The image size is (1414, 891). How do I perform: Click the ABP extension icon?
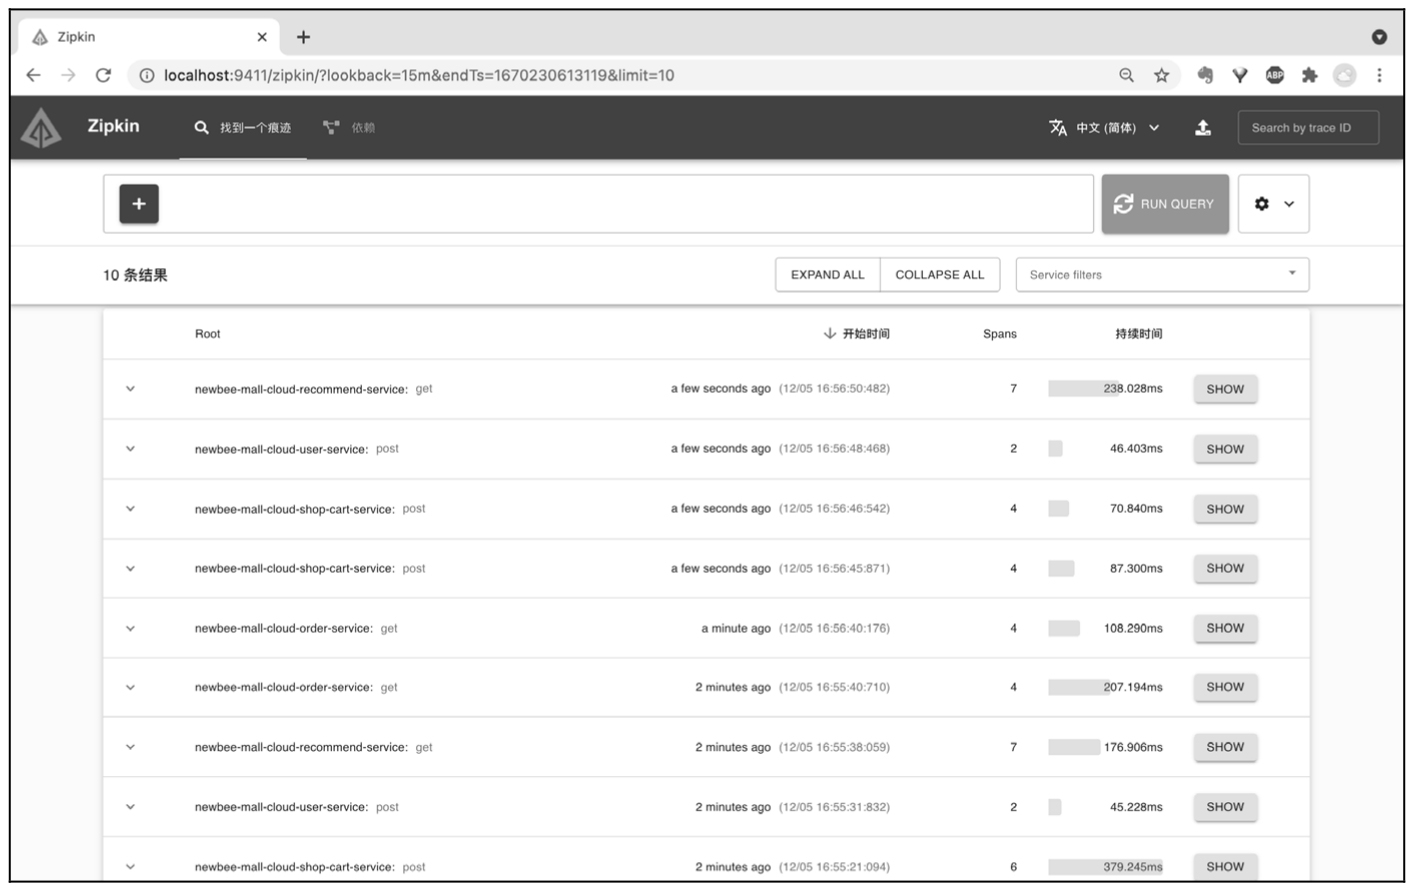pos(1275,75)
